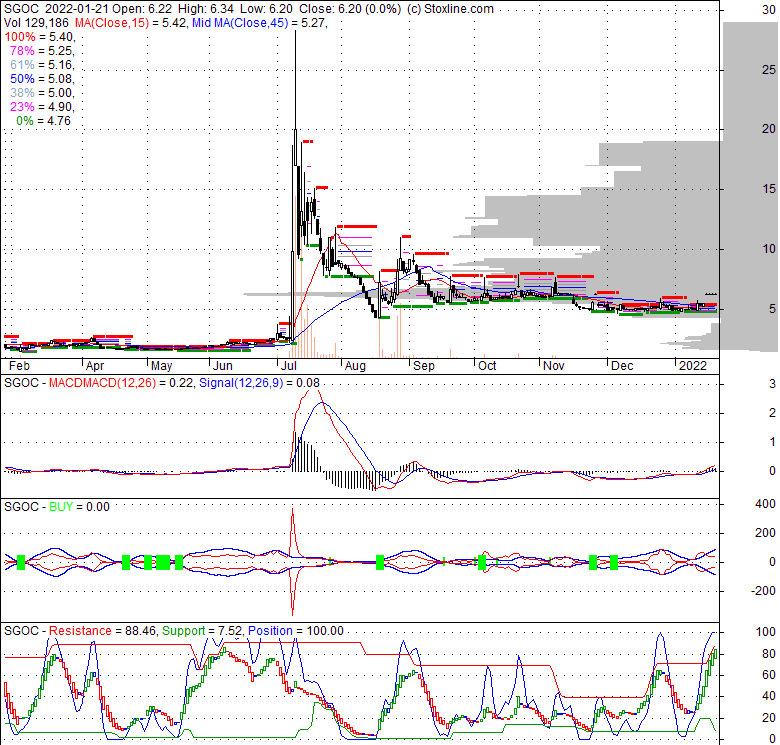Click the -200 value on BUY panel axis
780x745 pixels.
pyautogui.click(x=764, y=591)
